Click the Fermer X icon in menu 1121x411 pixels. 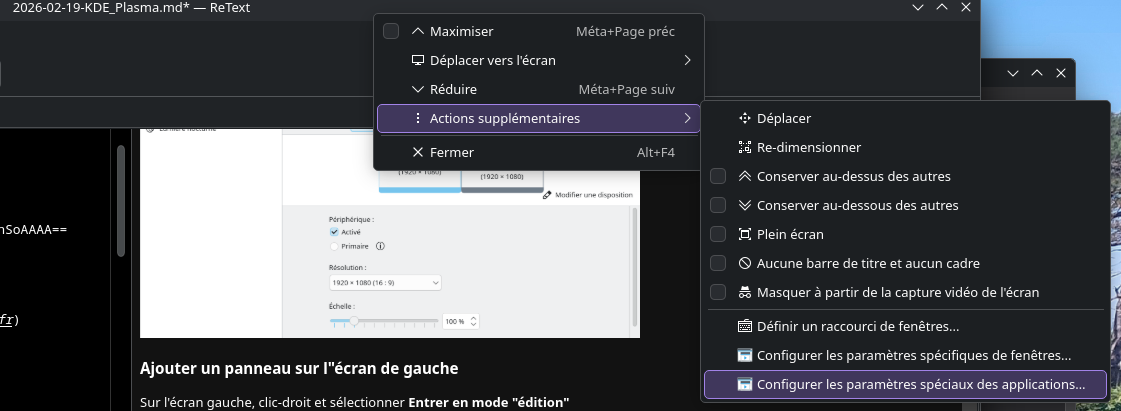pos(418,152)
